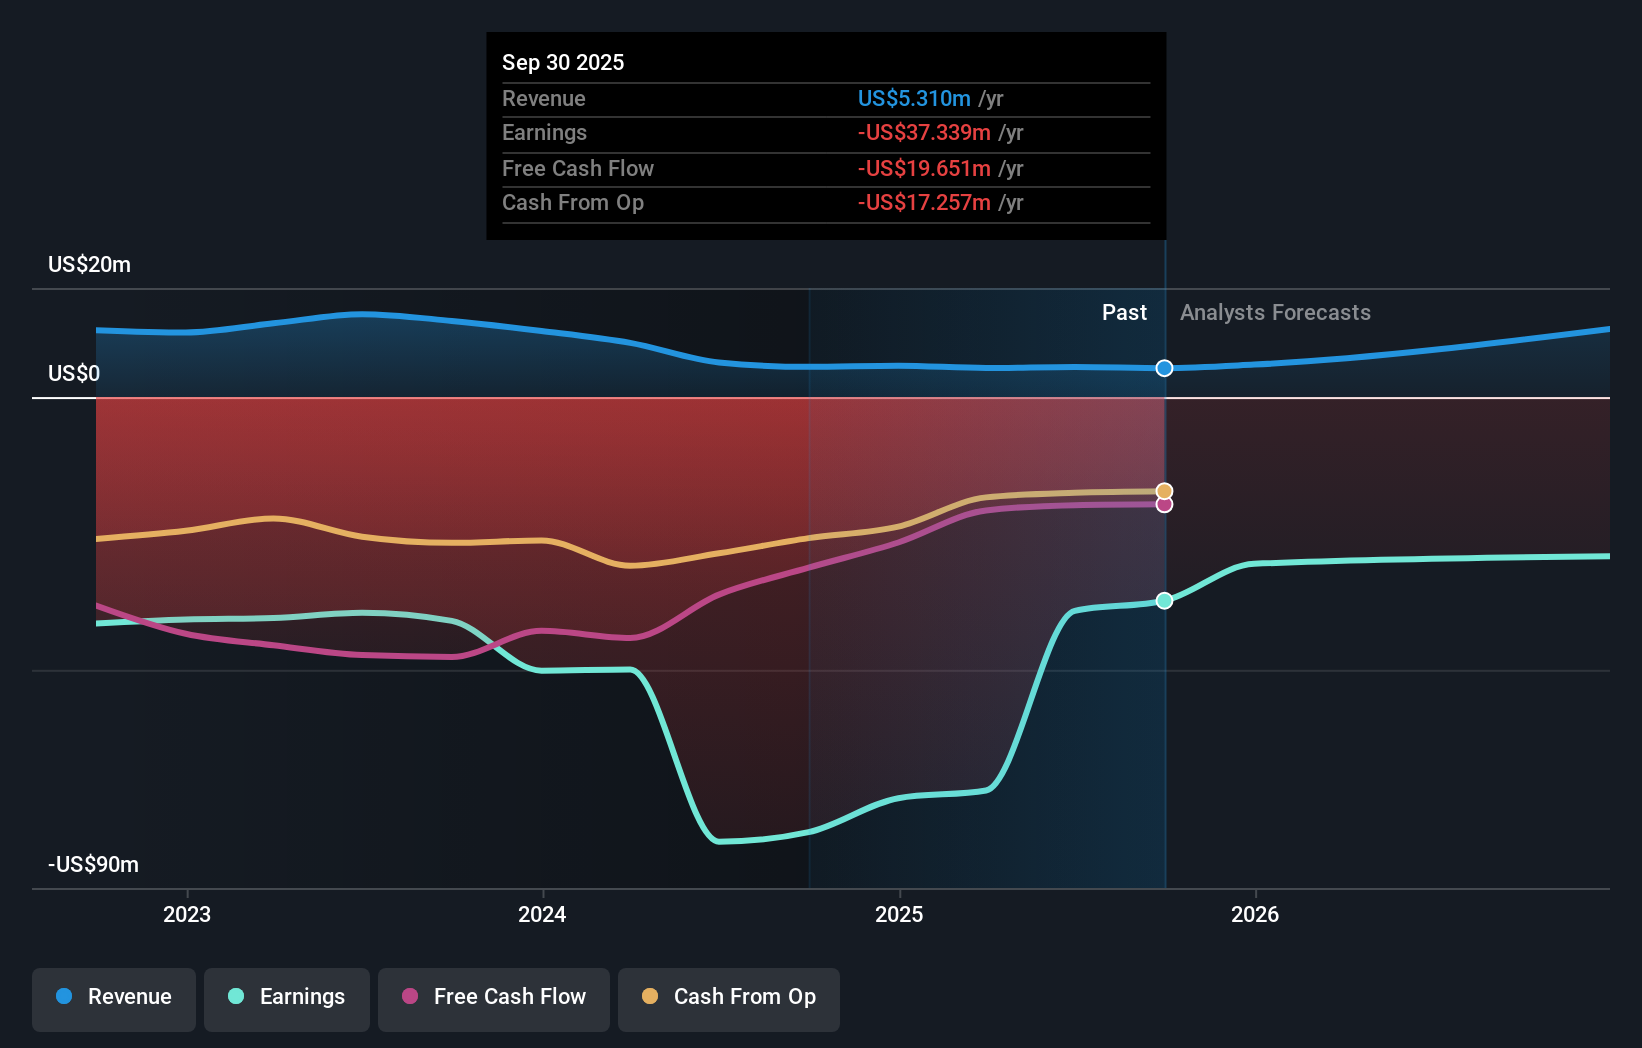Click the Past section label

[1124, 312]
